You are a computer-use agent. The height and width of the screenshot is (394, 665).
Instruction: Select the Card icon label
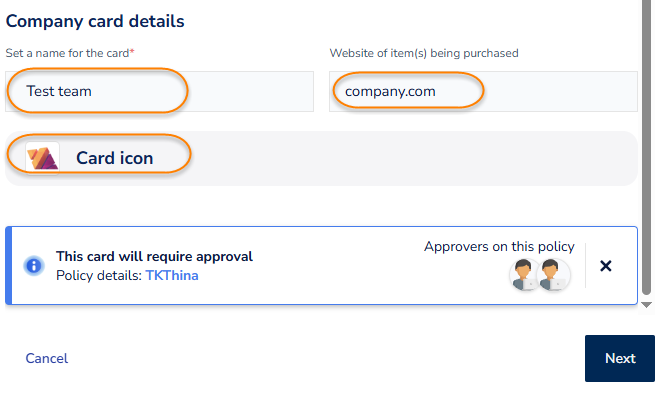[115, 158]
